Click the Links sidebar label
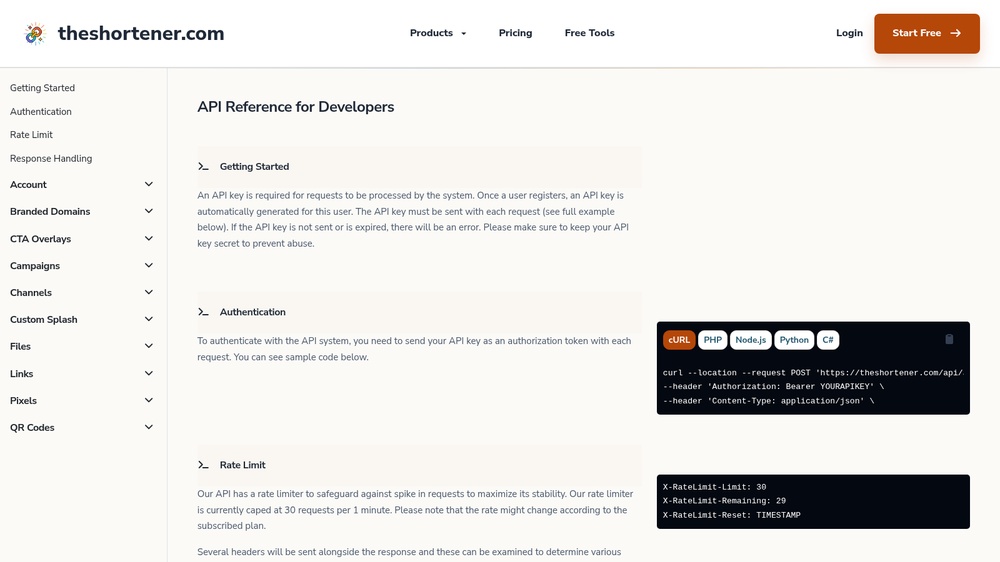Image resolution: width=1000 pixels, height=562 pixels. point(22,373)
